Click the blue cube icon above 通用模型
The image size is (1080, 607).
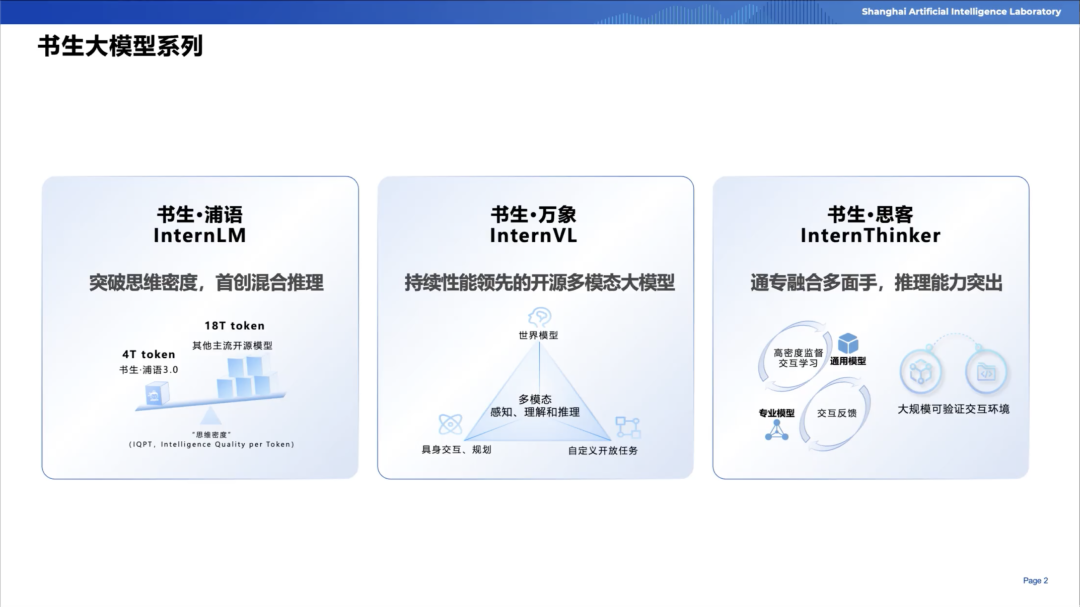(848, 344)
